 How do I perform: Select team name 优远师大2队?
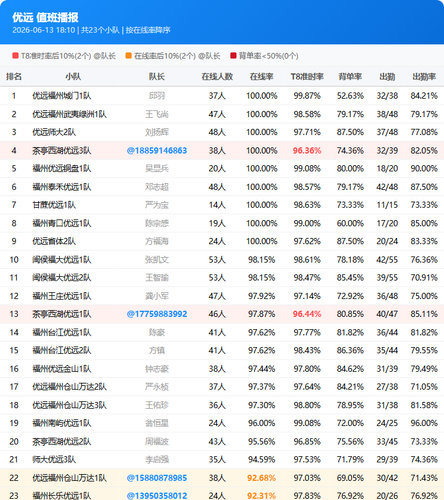[54, 132]
